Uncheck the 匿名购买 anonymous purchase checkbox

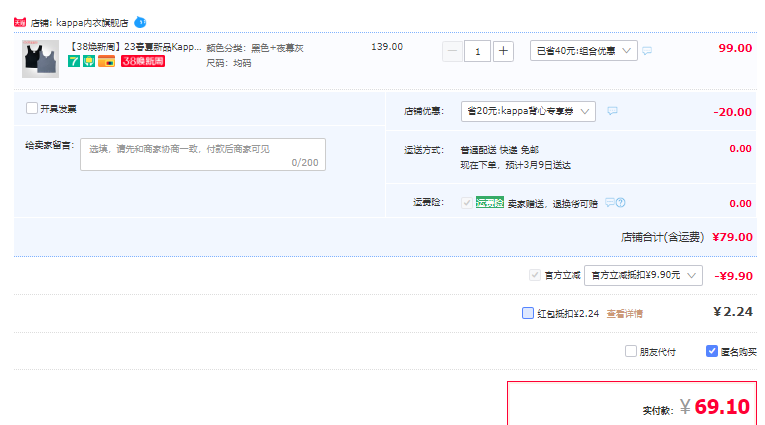712,351
